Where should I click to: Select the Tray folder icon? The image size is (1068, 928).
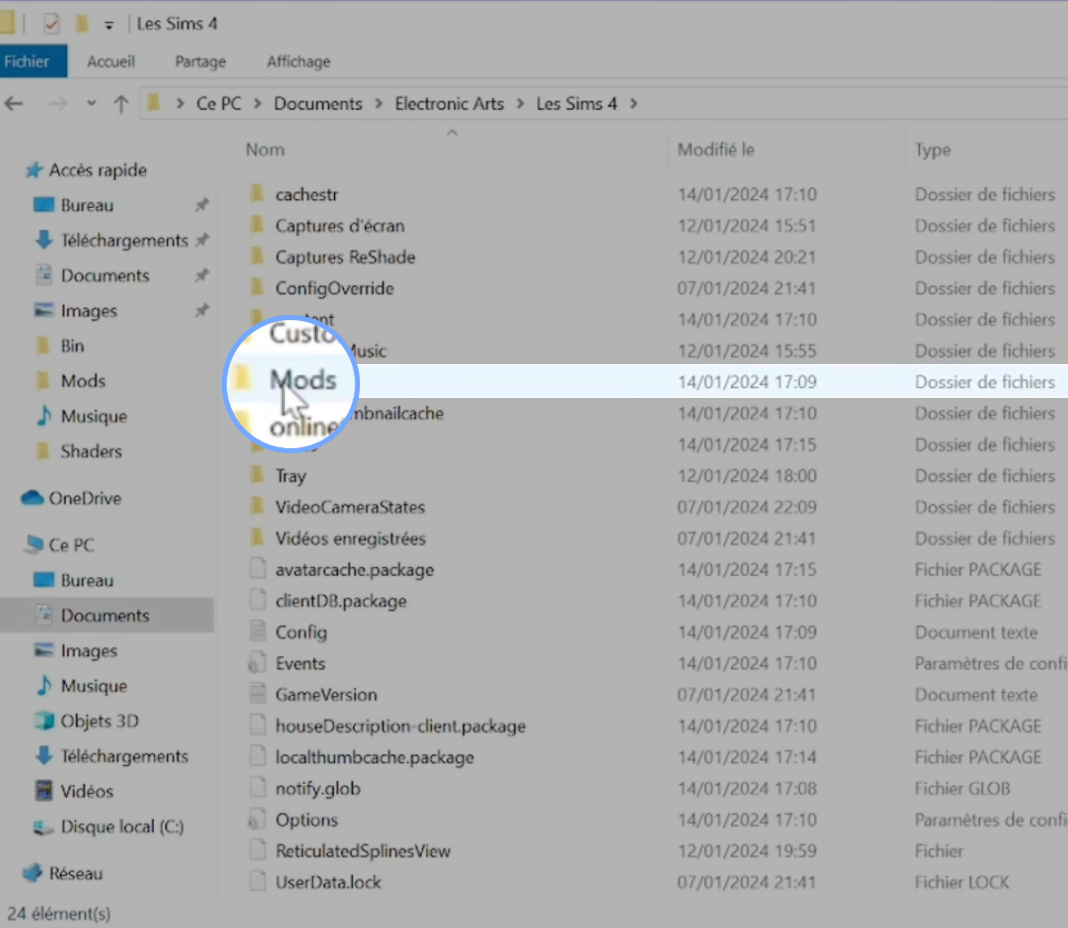[x=257, y=475]
